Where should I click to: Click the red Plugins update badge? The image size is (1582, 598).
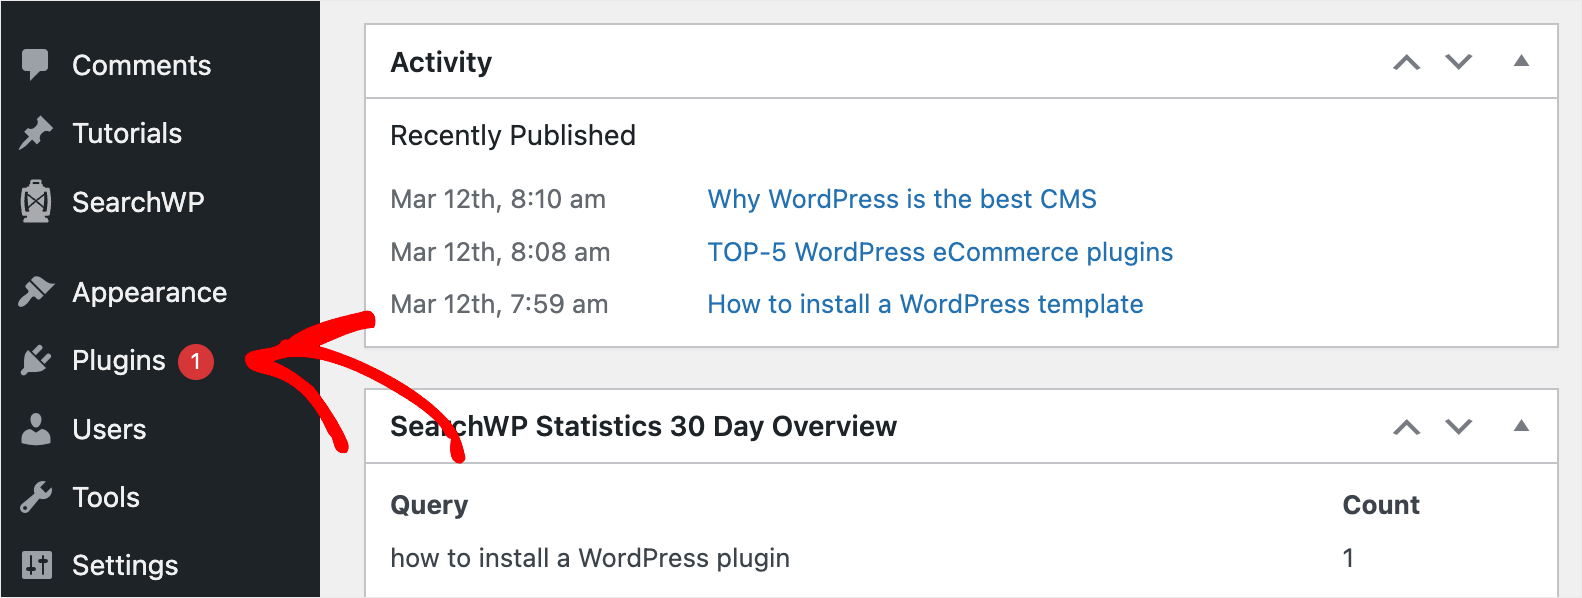point(196,361)
